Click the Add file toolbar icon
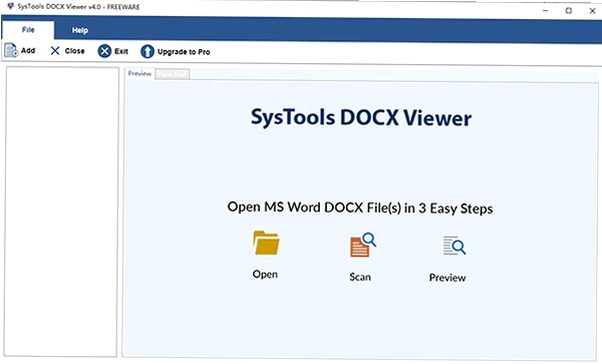This screenshot has height=364, width=602. click(x=11, y=50)
